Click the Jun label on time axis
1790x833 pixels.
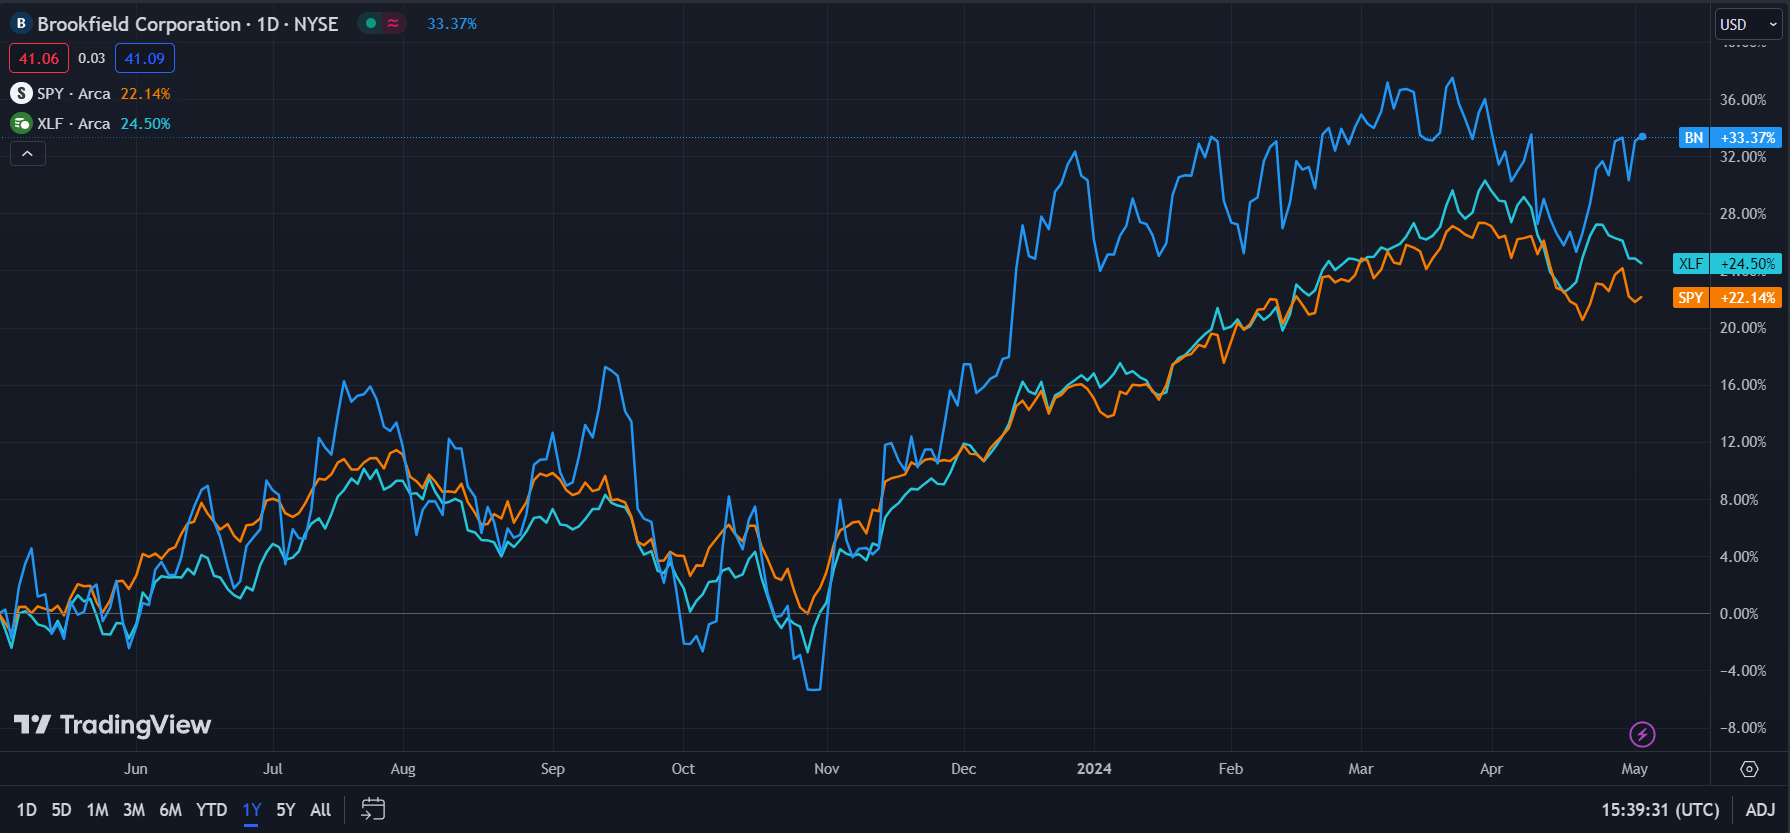136,769
